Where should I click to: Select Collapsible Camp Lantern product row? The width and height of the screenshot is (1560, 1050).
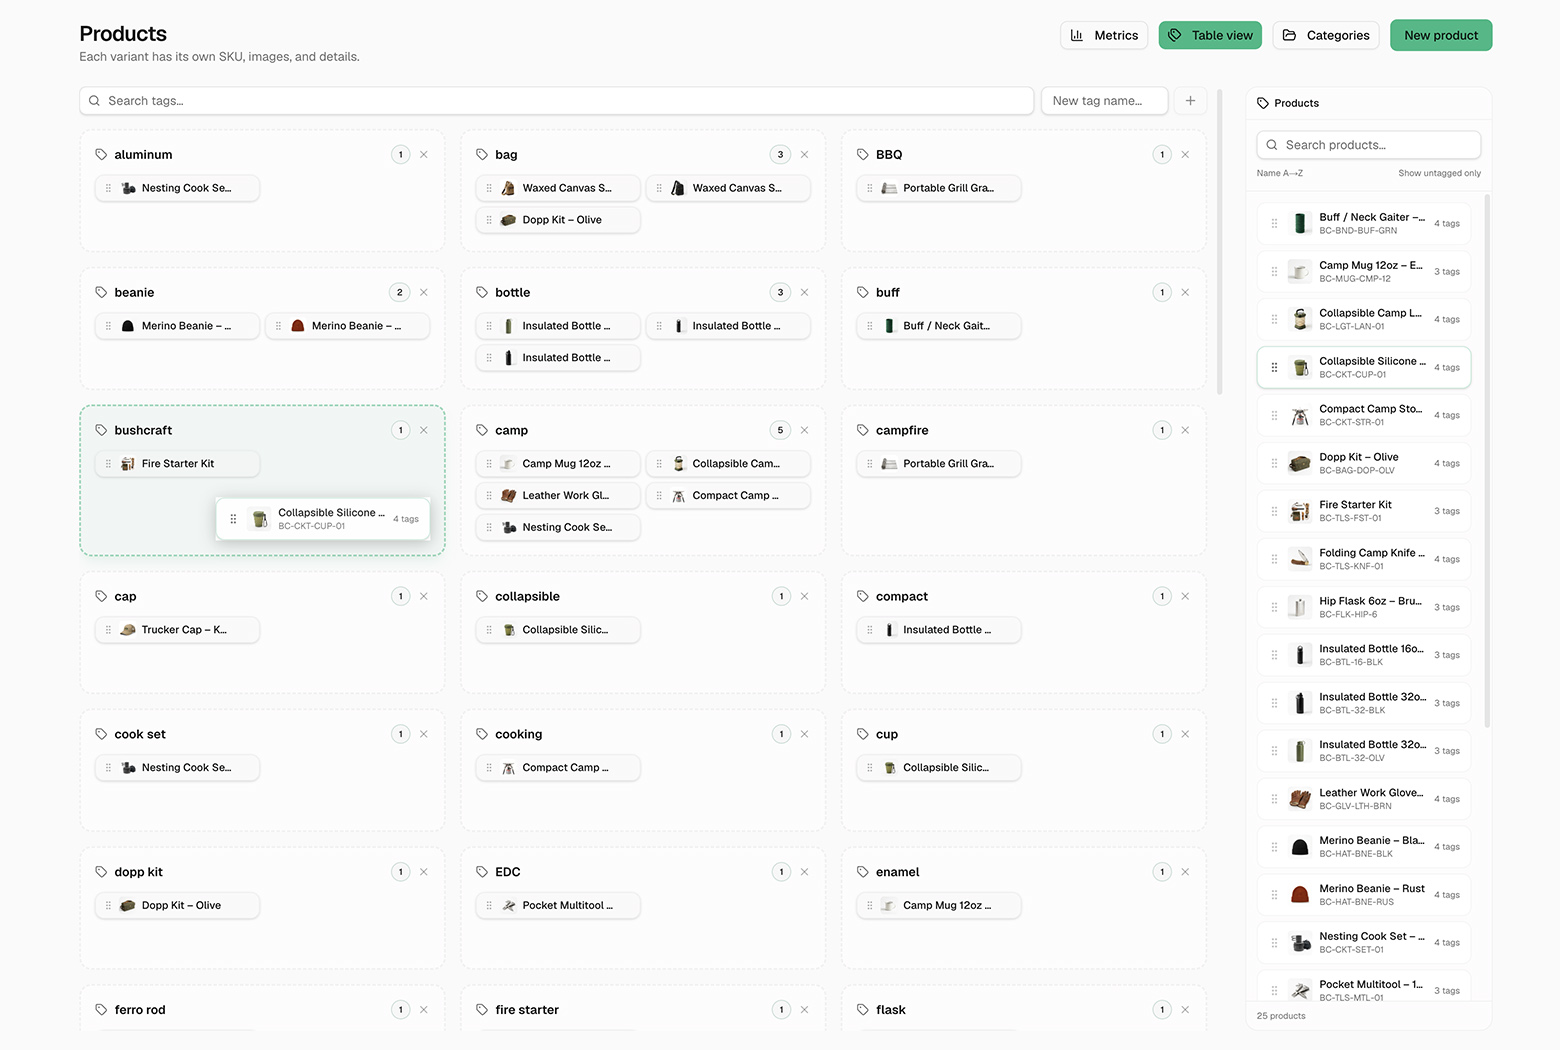[x=1364, y=319]
